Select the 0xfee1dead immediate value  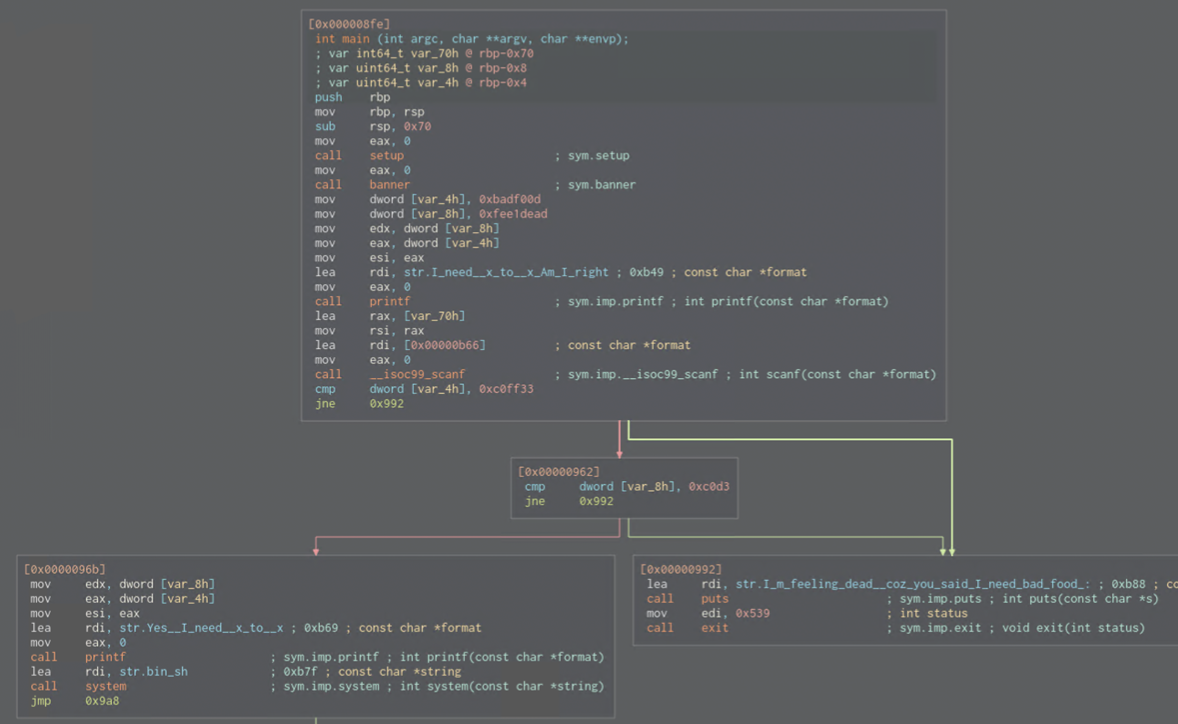[513, 214]
